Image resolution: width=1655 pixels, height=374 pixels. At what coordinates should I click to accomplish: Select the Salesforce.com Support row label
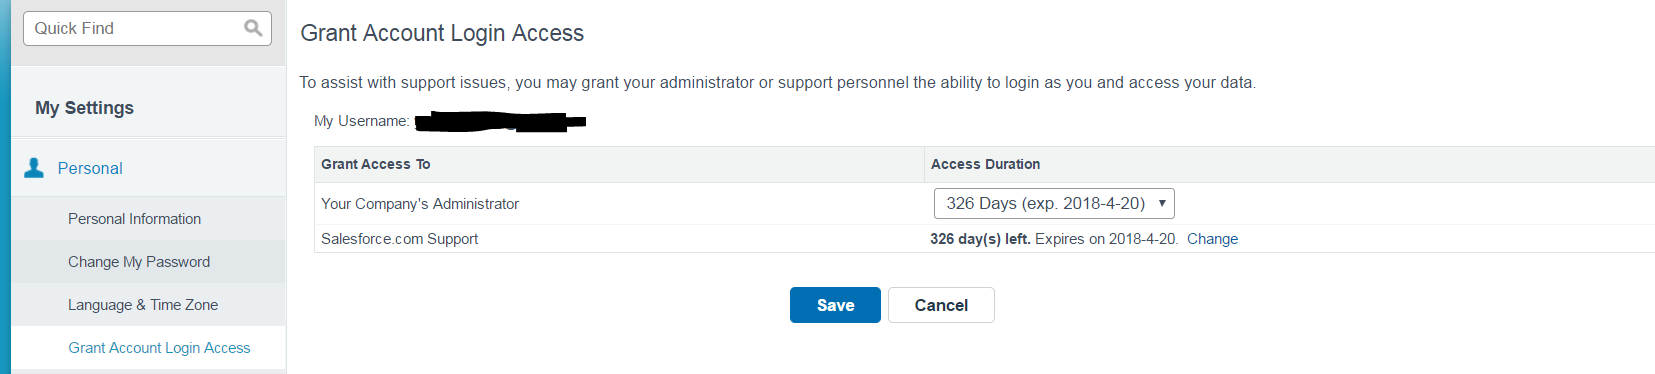(400, 239)
